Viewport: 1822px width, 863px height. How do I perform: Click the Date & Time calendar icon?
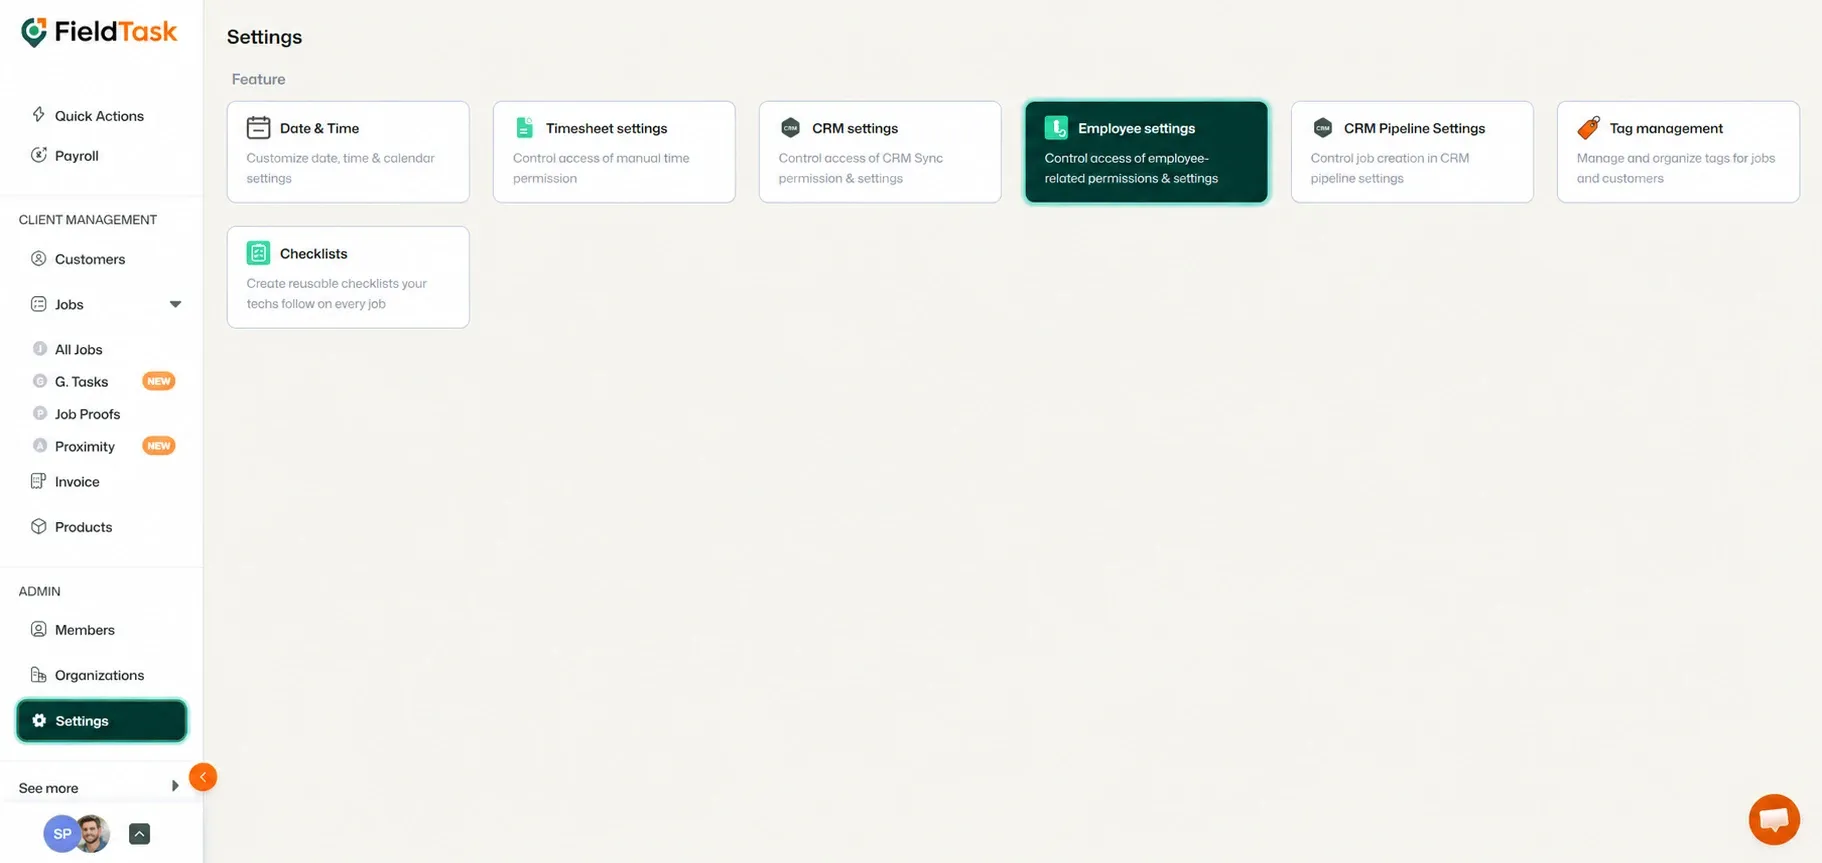tap(258, 128)
